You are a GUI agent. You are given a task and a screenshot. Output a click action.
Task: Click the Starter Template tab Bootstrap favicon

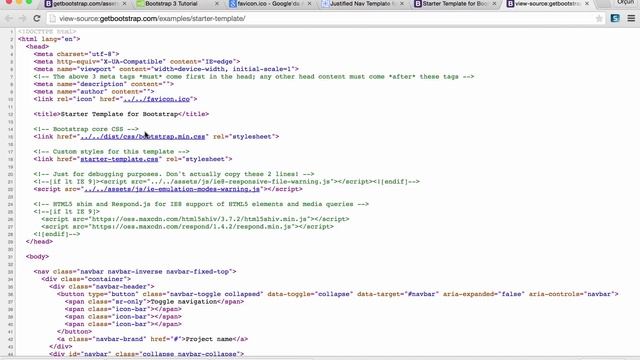click(x=418, y=4)
